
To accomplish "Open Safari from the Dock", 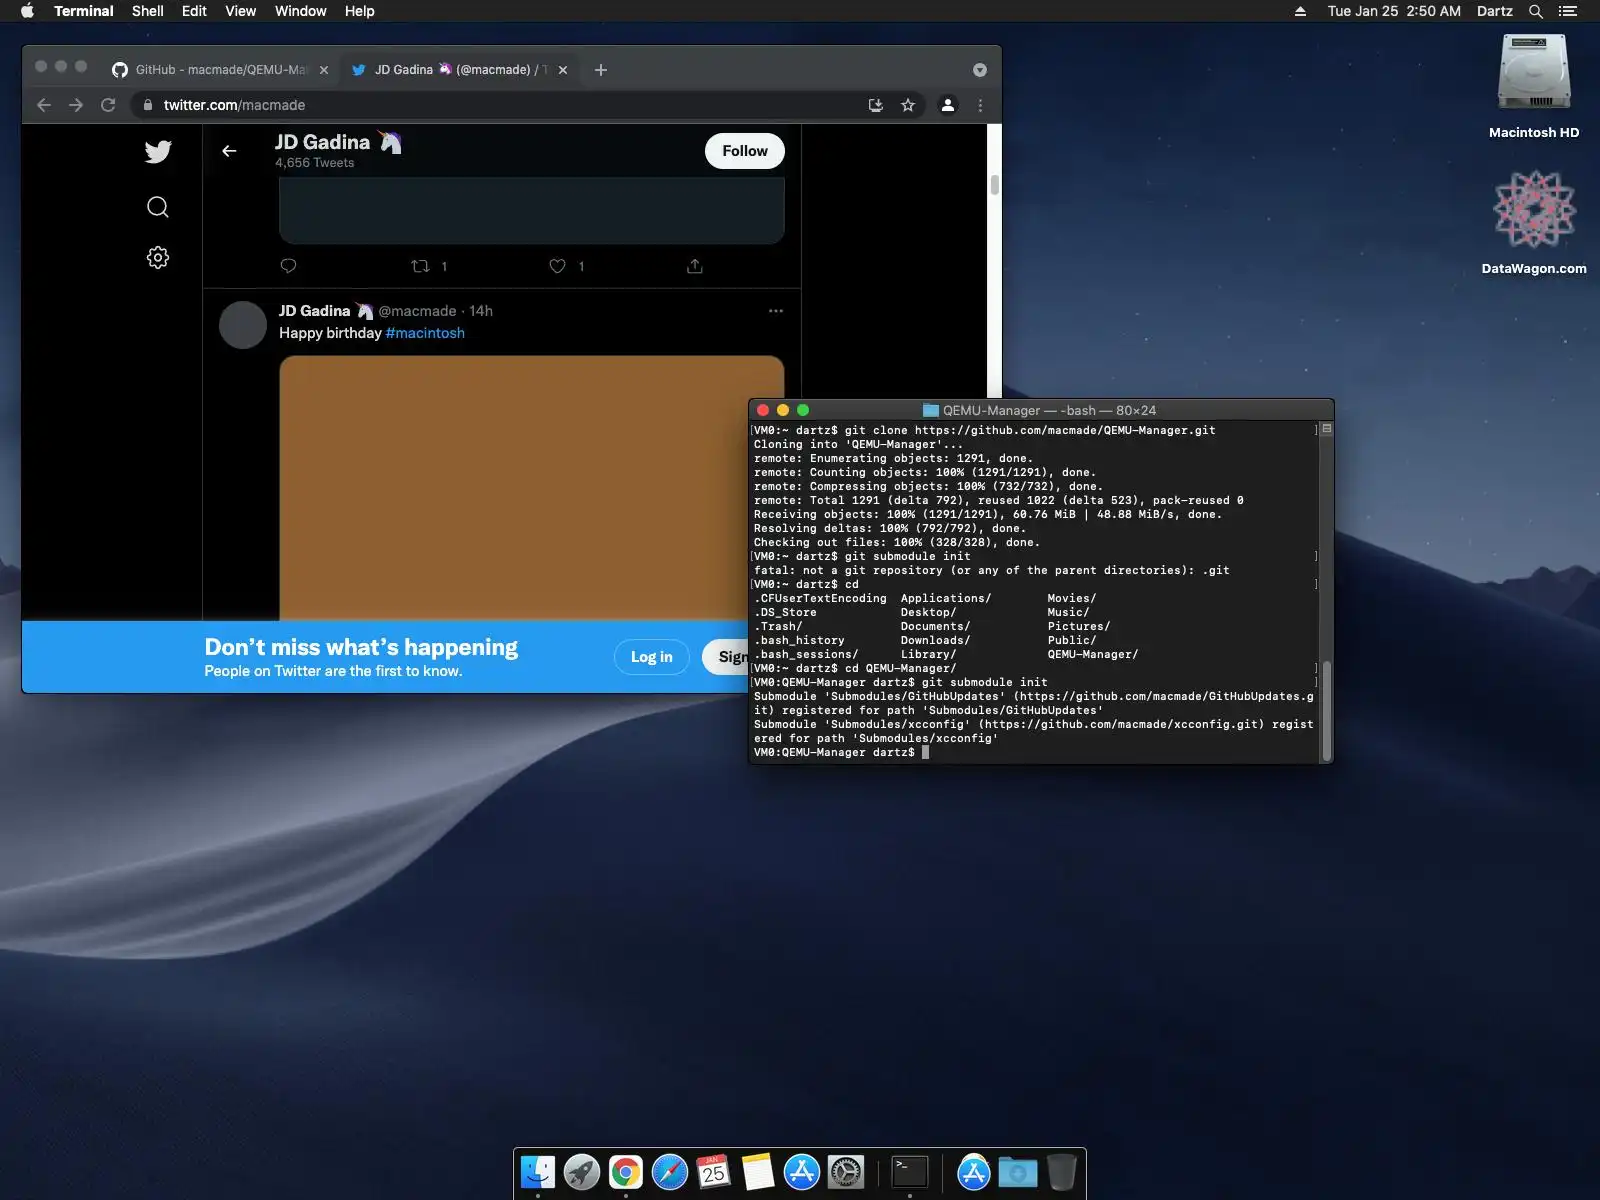I will point(670,1172).
